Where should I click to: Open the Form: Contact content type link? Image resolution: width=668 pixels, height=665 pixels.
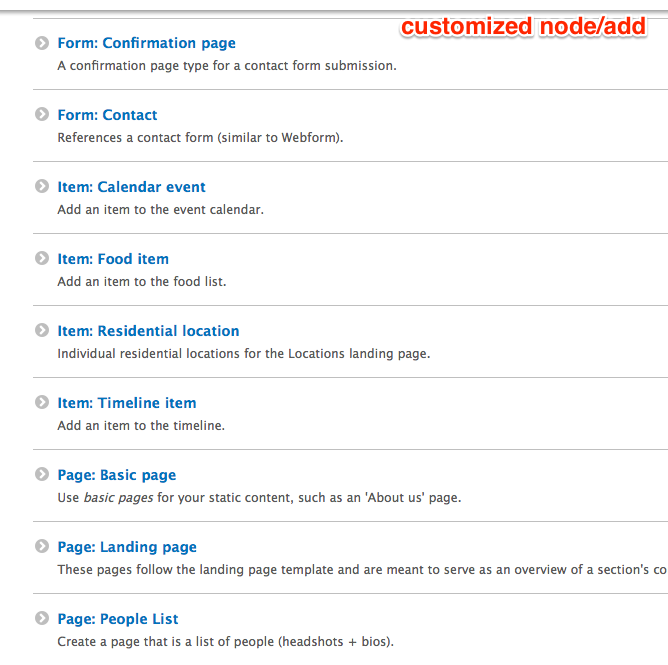(107, 115)
